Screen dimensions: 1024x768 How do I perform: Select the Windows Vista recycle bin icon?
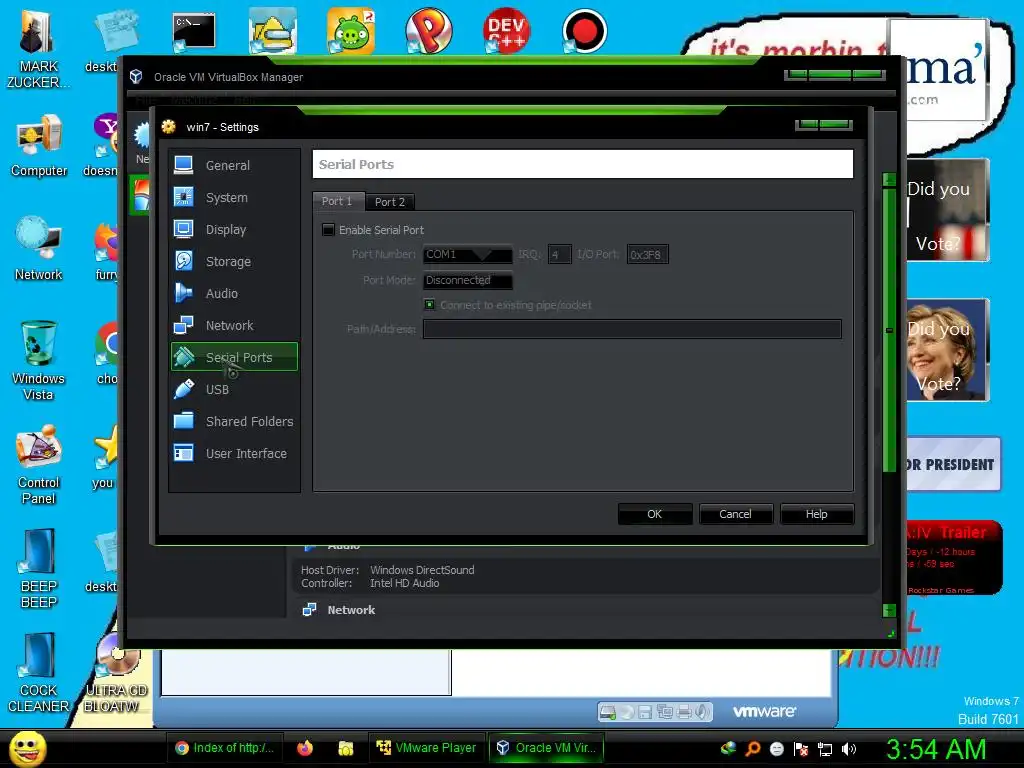(x=39, y=361)
